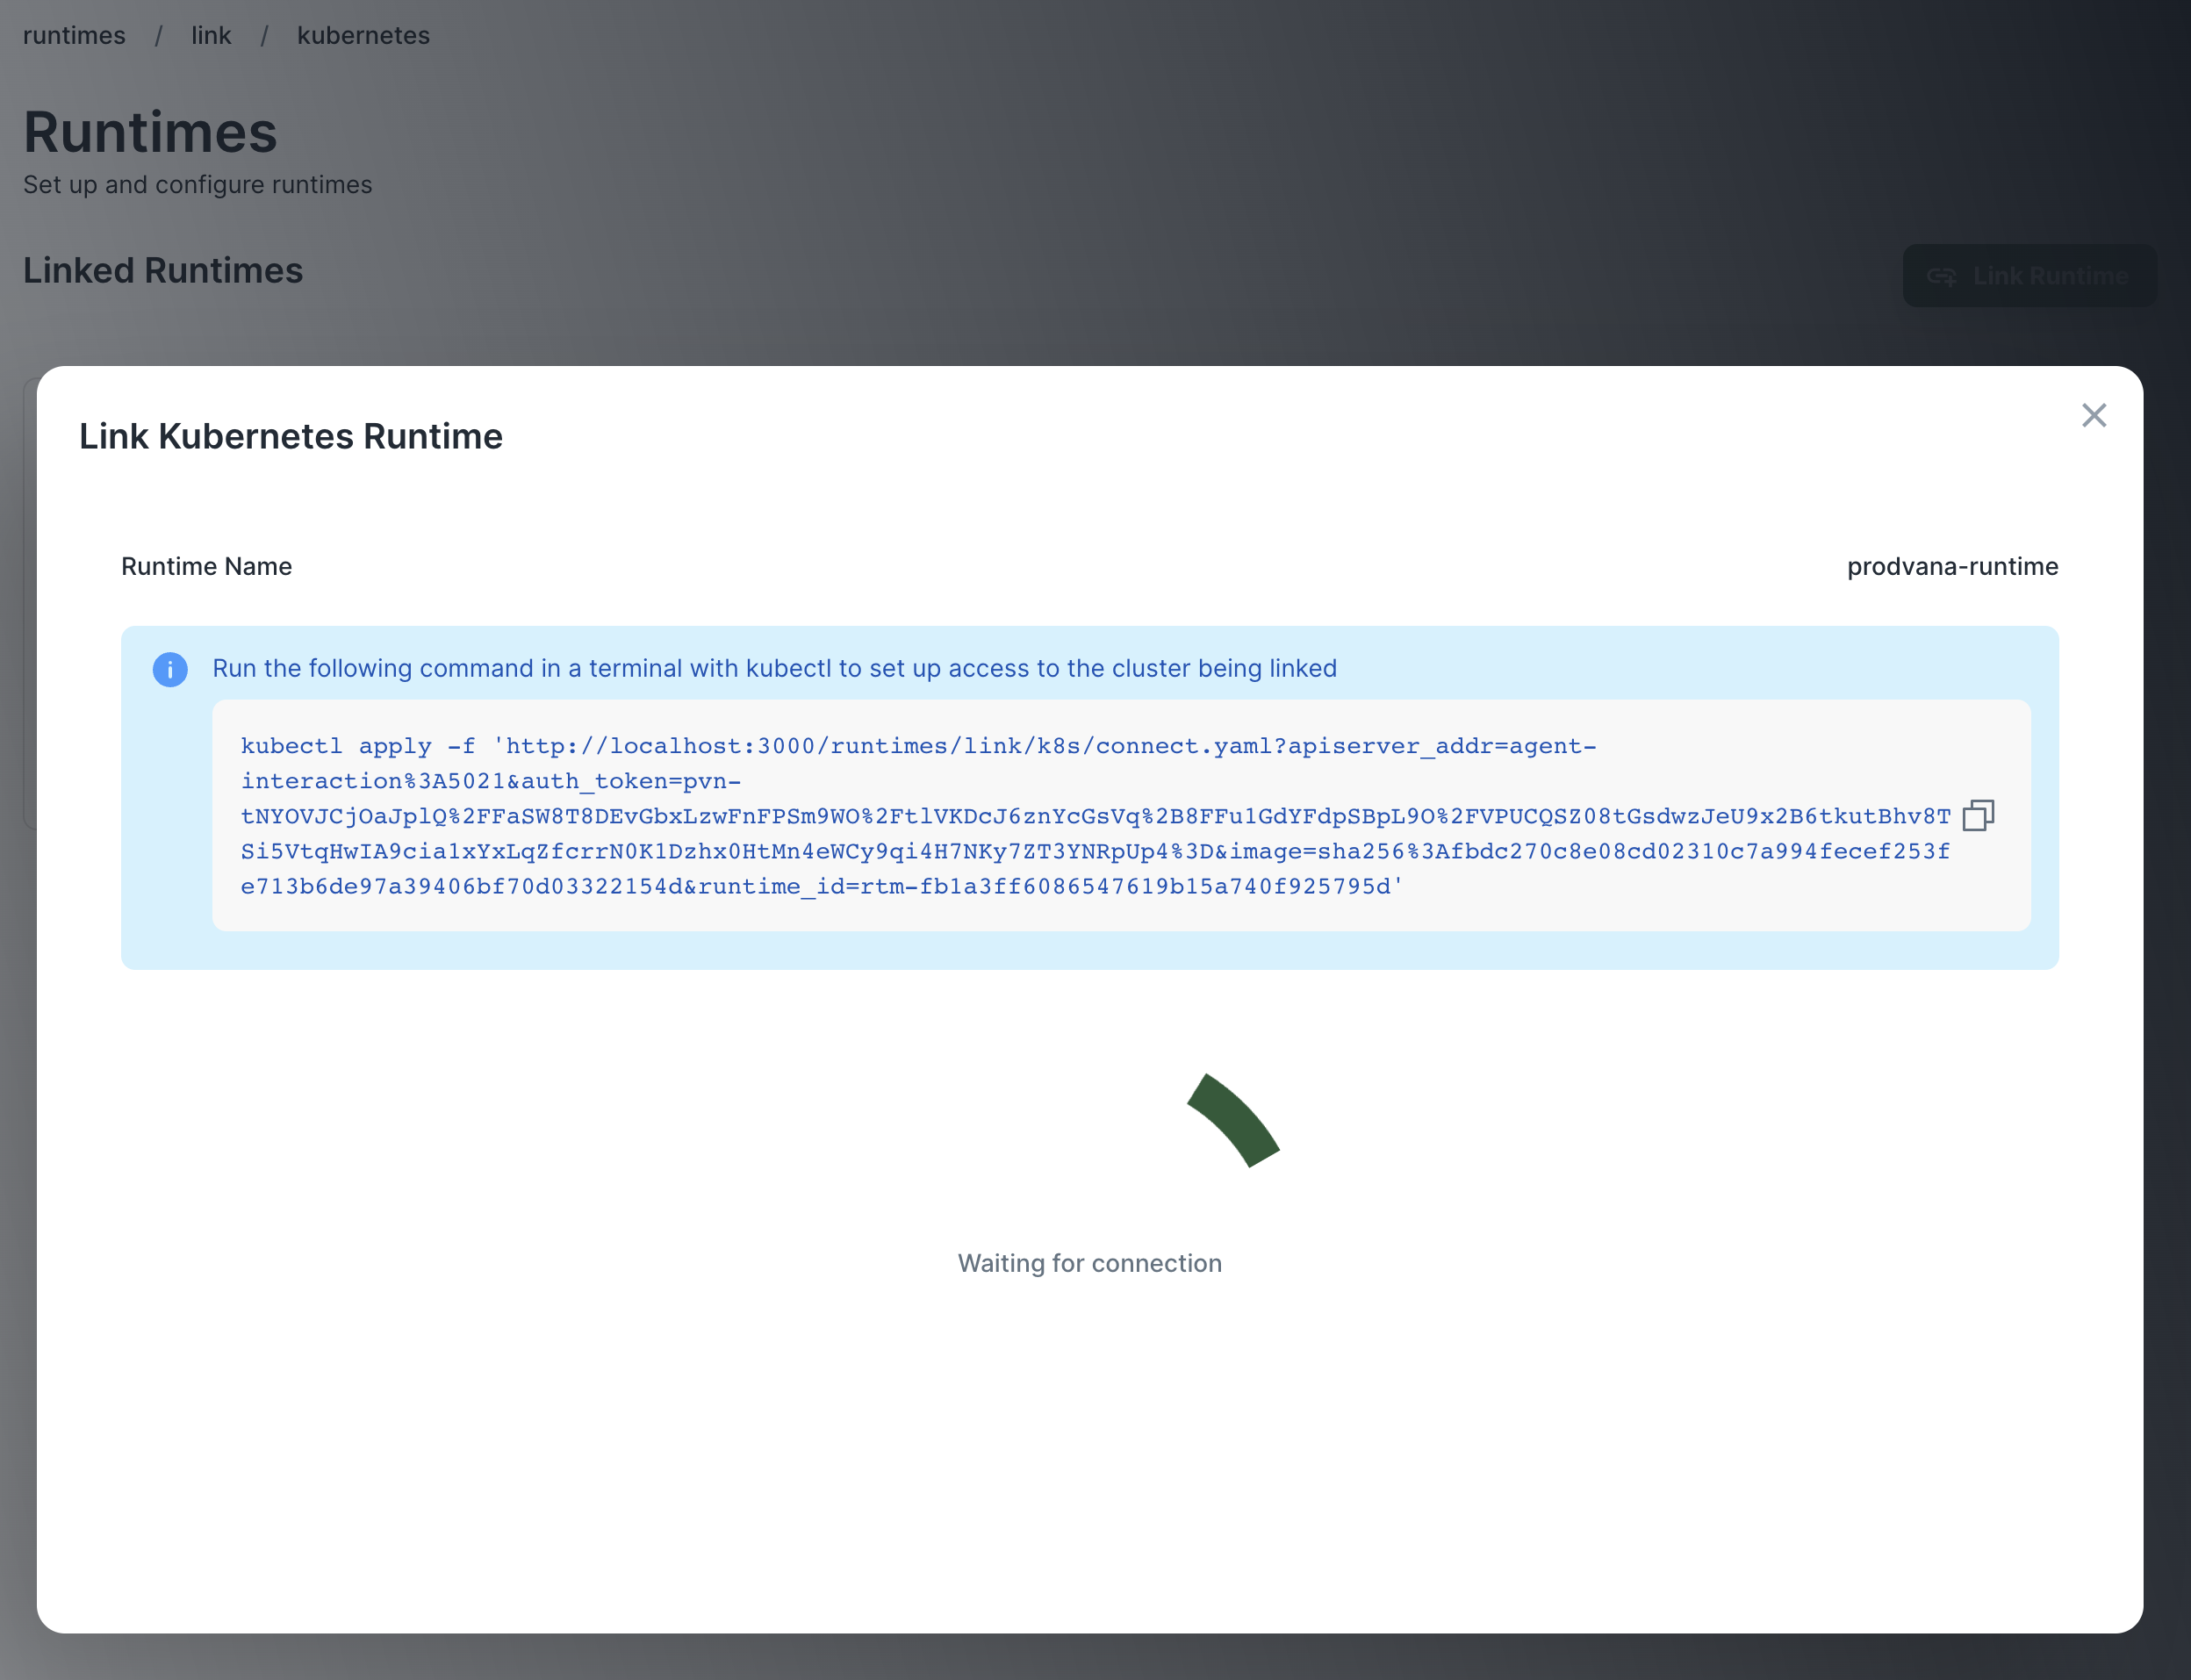Copy the kubectl command to clipboard
Image resolution: width=2191 pixels, height=1680 pixels.
point(1977,815)
